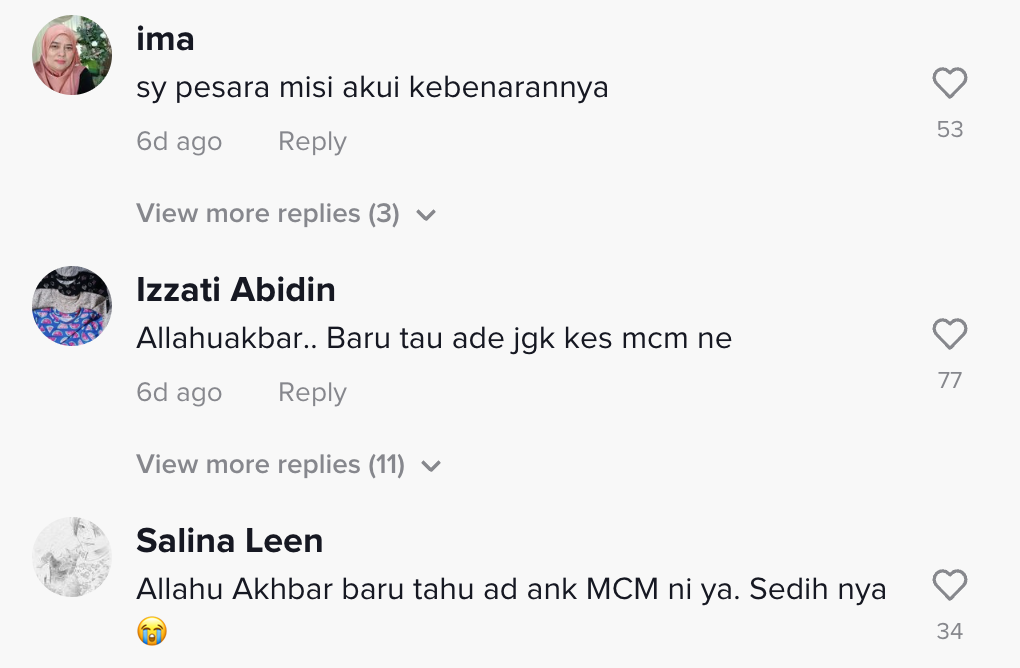Reply to ima's comment

312,142
